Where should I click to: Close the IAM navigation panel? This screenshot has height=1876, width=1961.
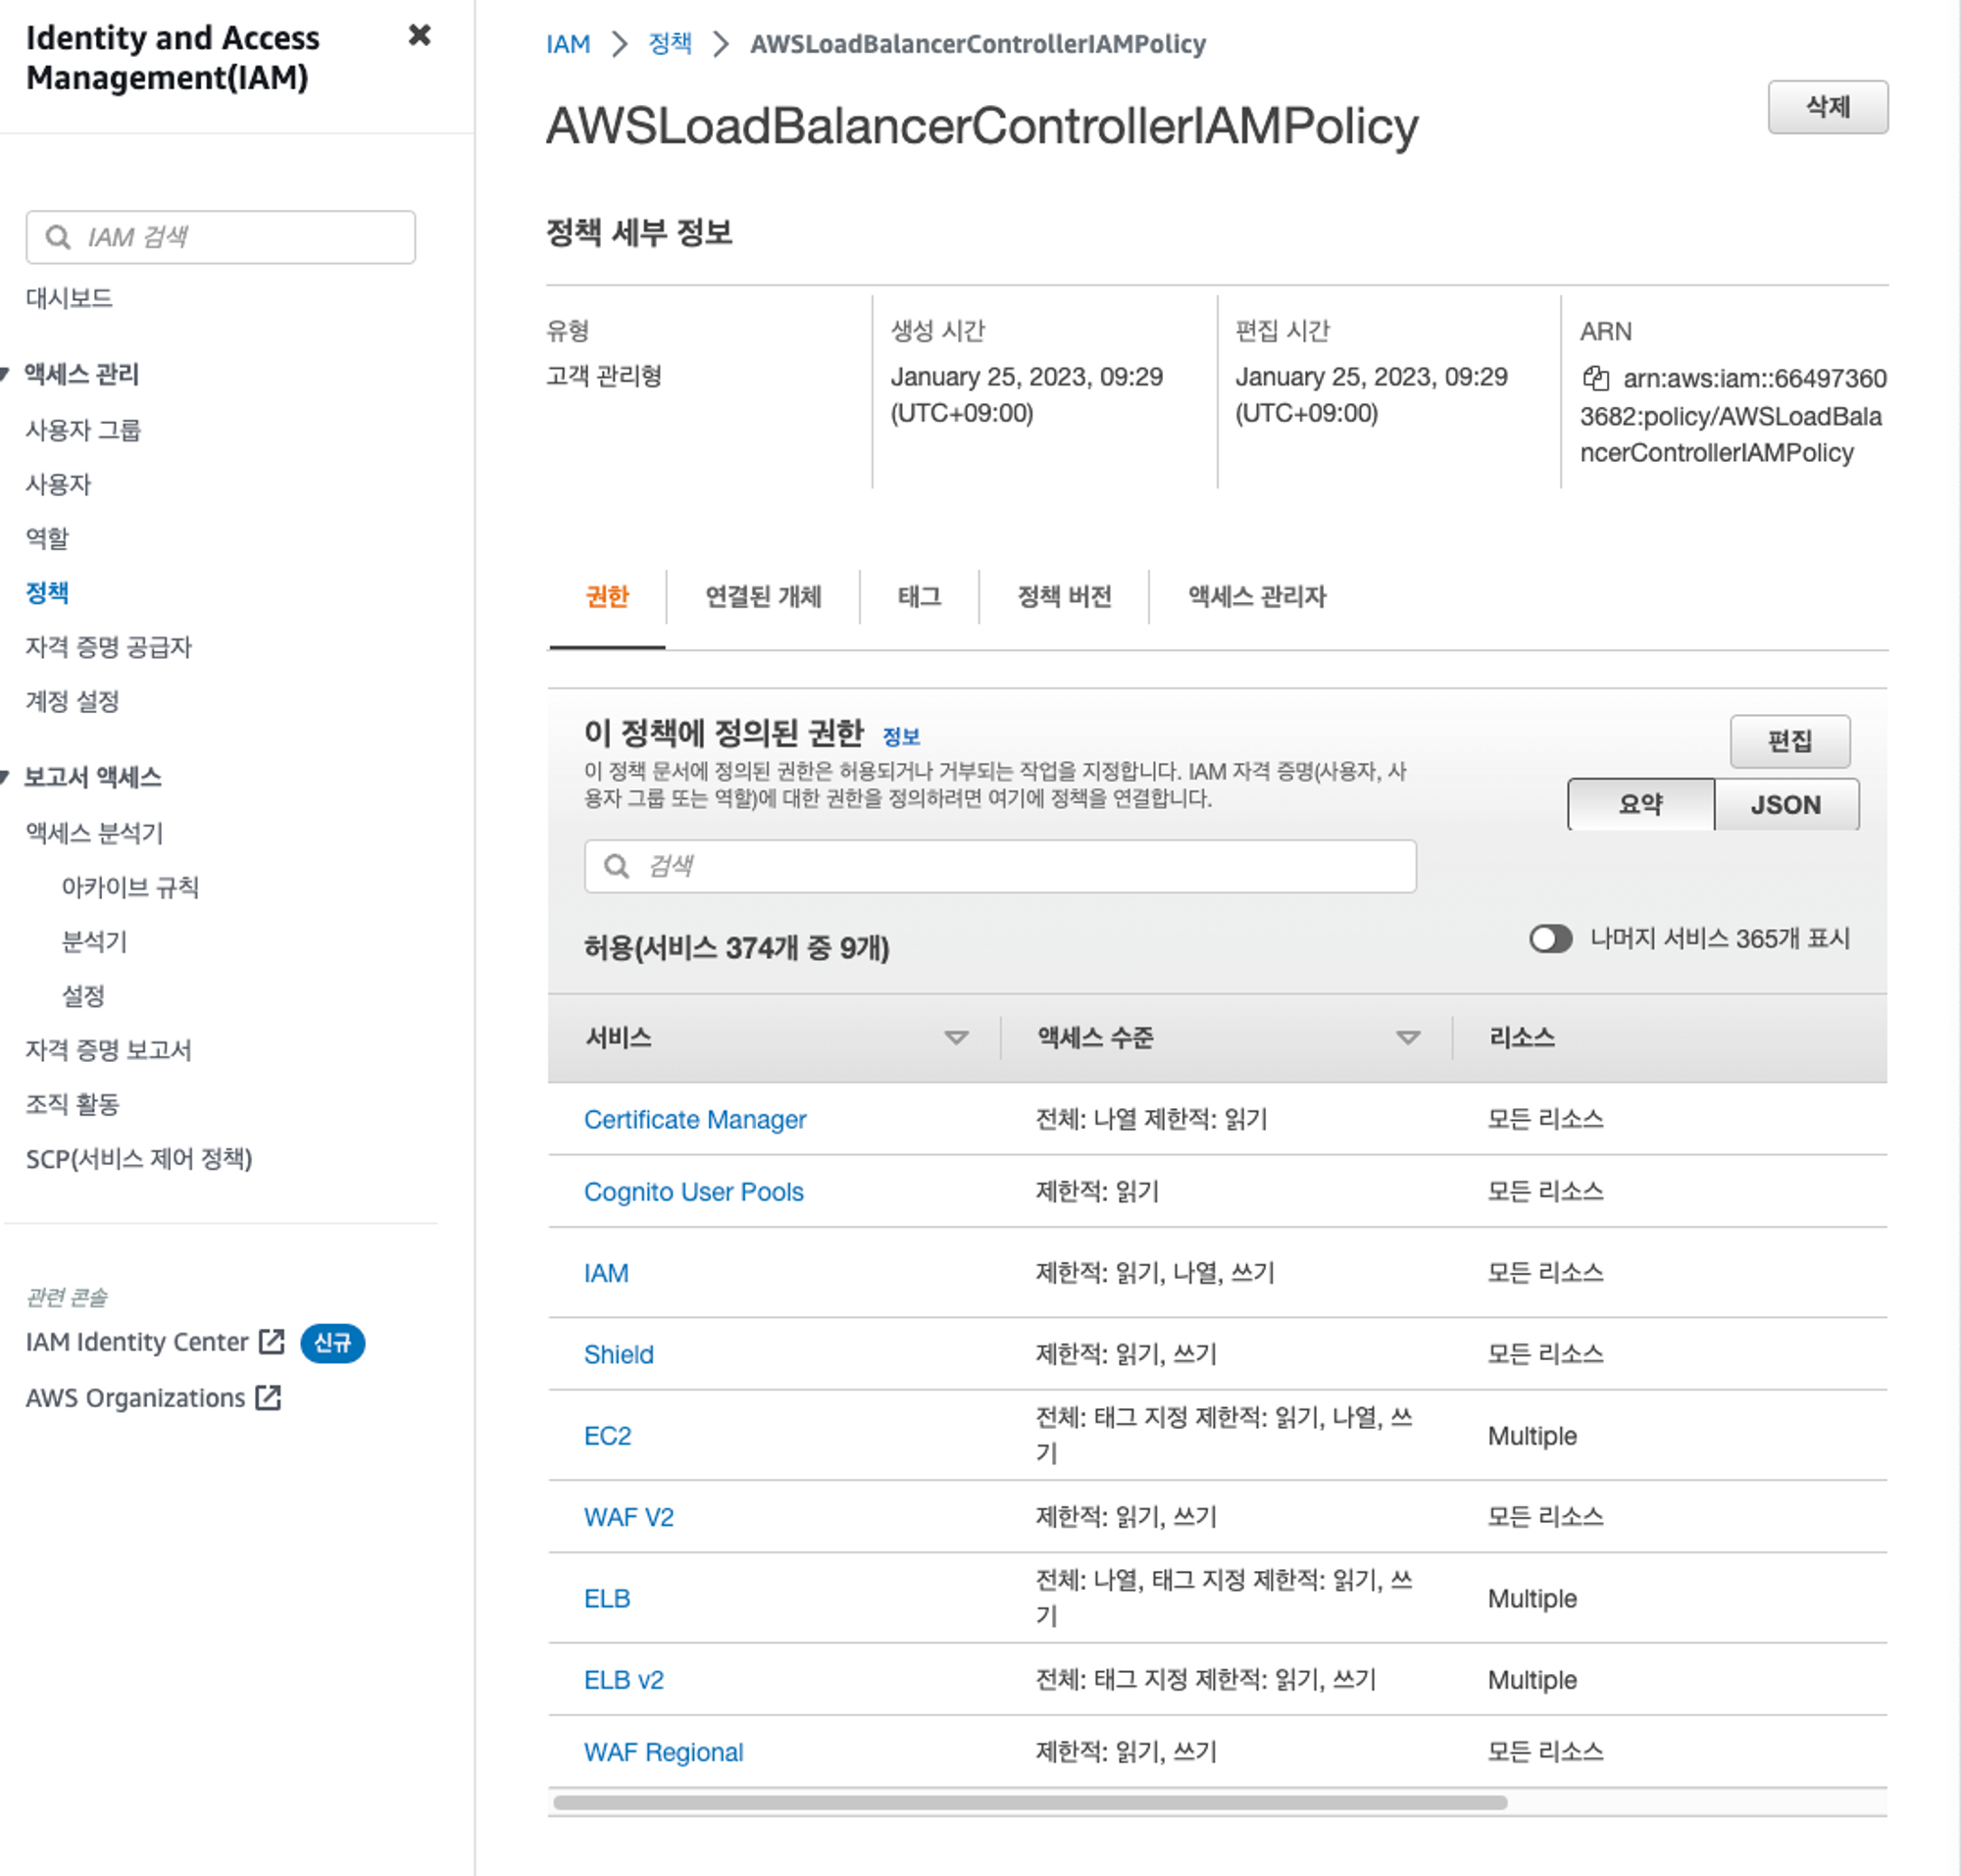[419, 36]
